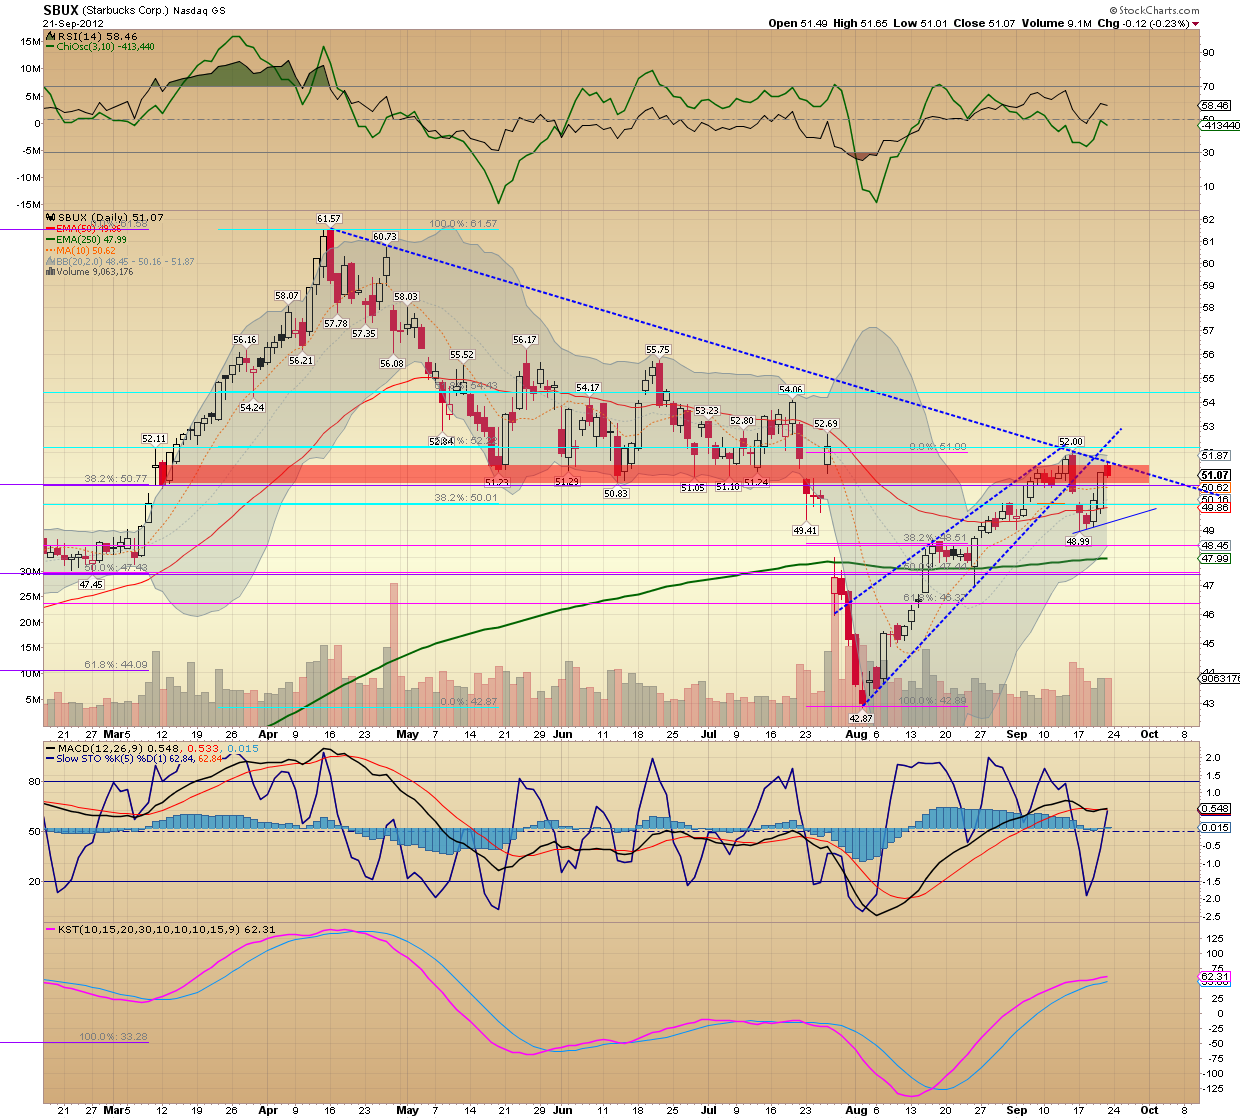
Task: Click the 0.015 histogram tag on right axis
Action: (x=1215, y=827)
